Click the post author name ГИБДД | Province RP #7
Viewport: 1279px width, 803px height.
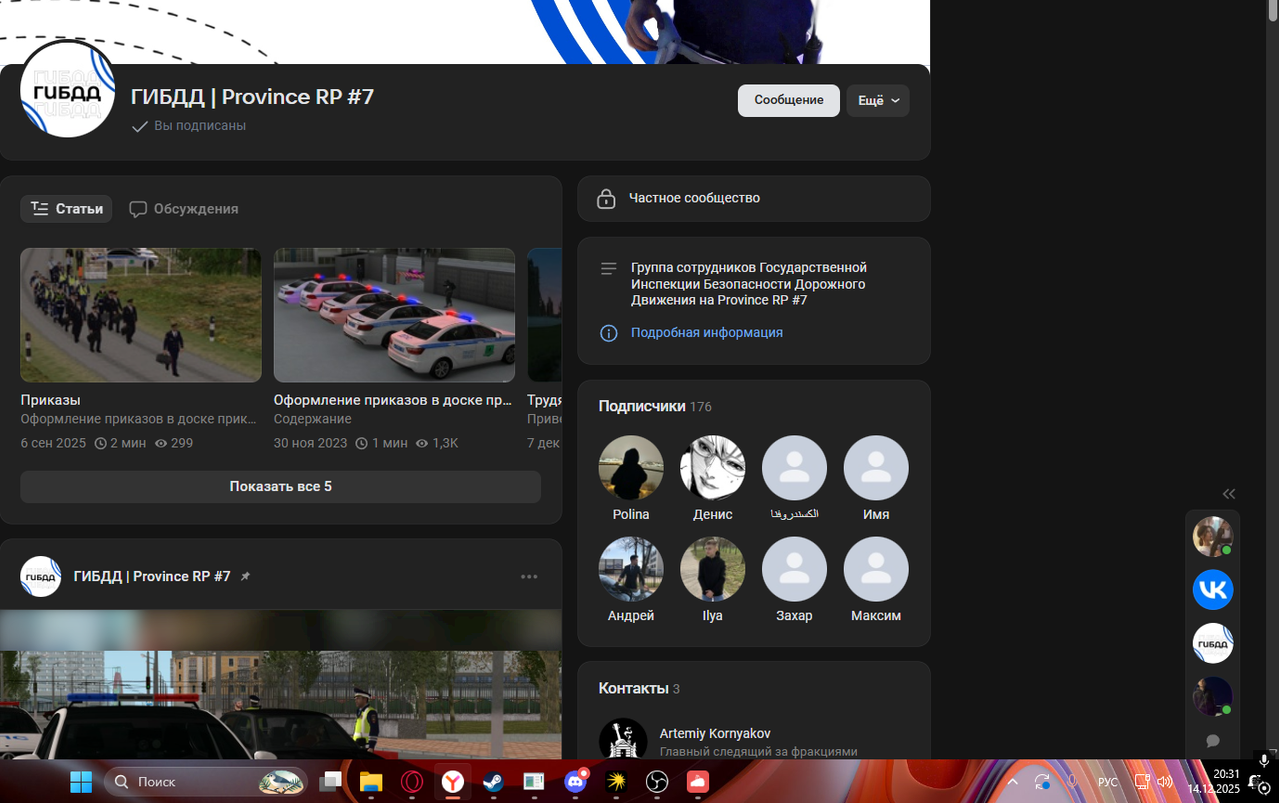pyautogui.click(x=152, y=577)
